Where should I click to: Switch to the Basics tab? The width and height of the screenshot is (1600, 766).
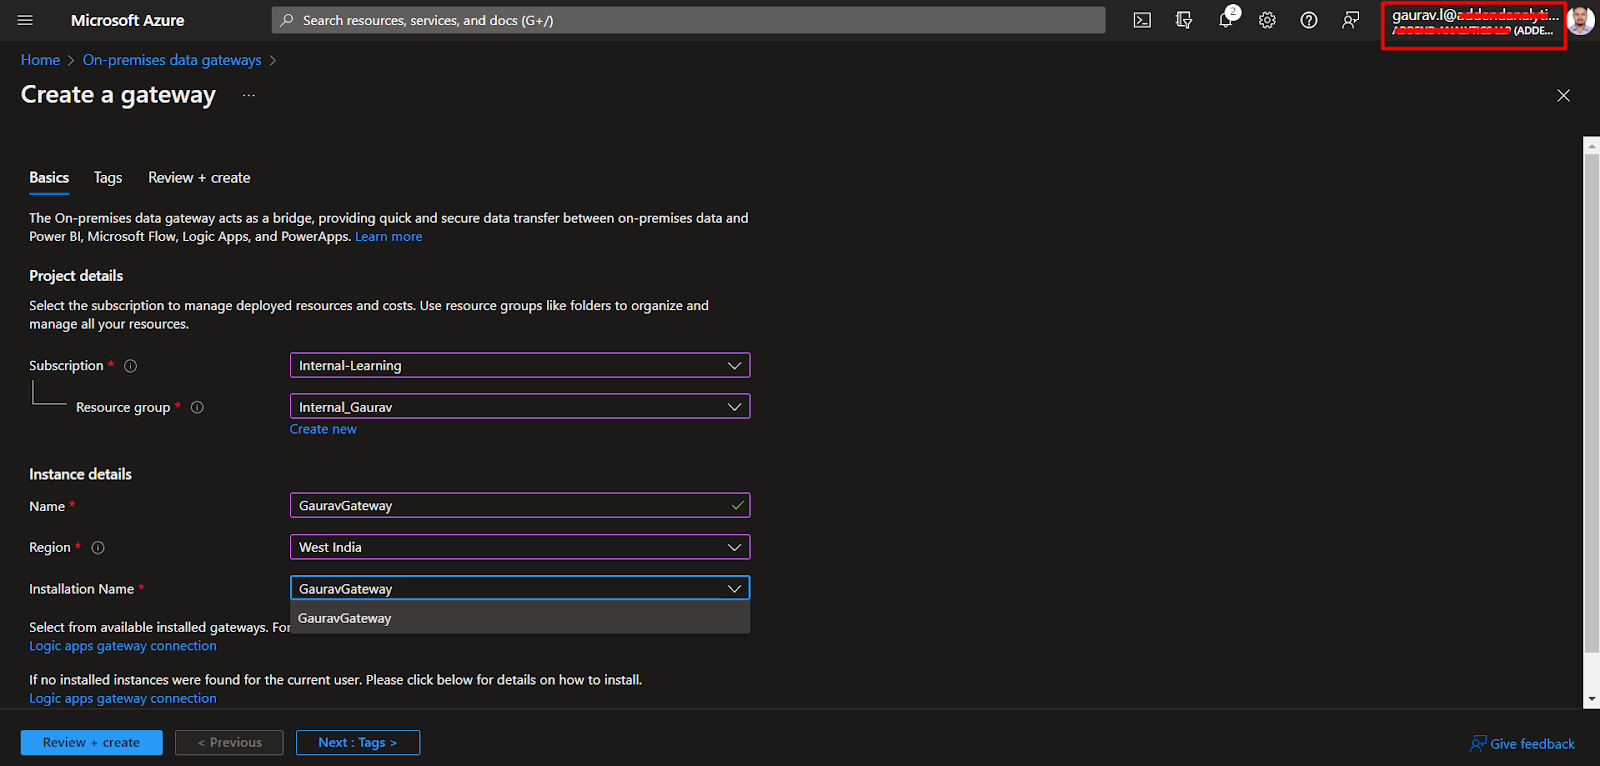49,178
